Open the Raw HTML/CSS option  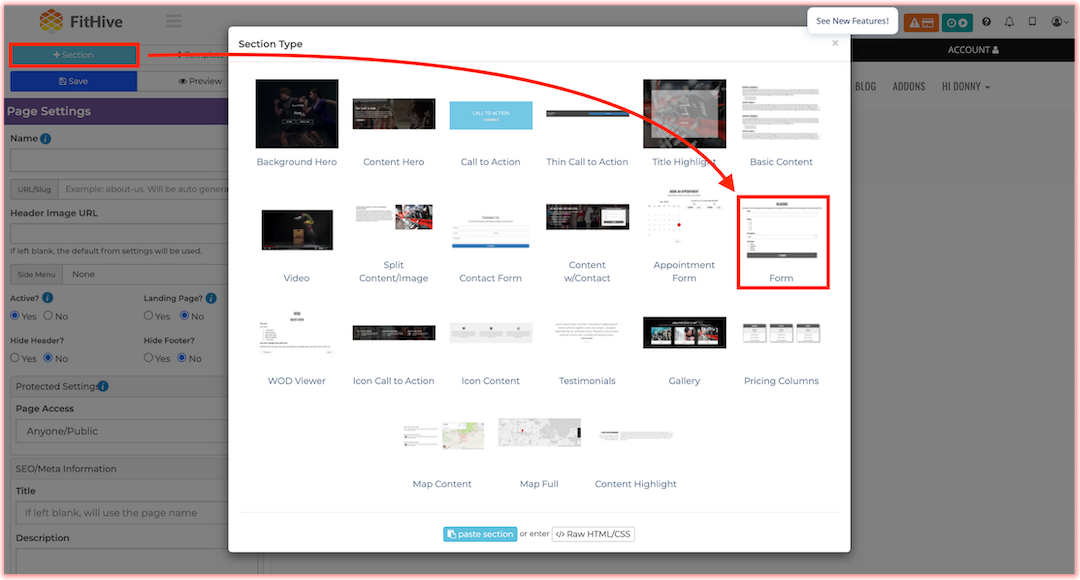click(x=593, y=534)
